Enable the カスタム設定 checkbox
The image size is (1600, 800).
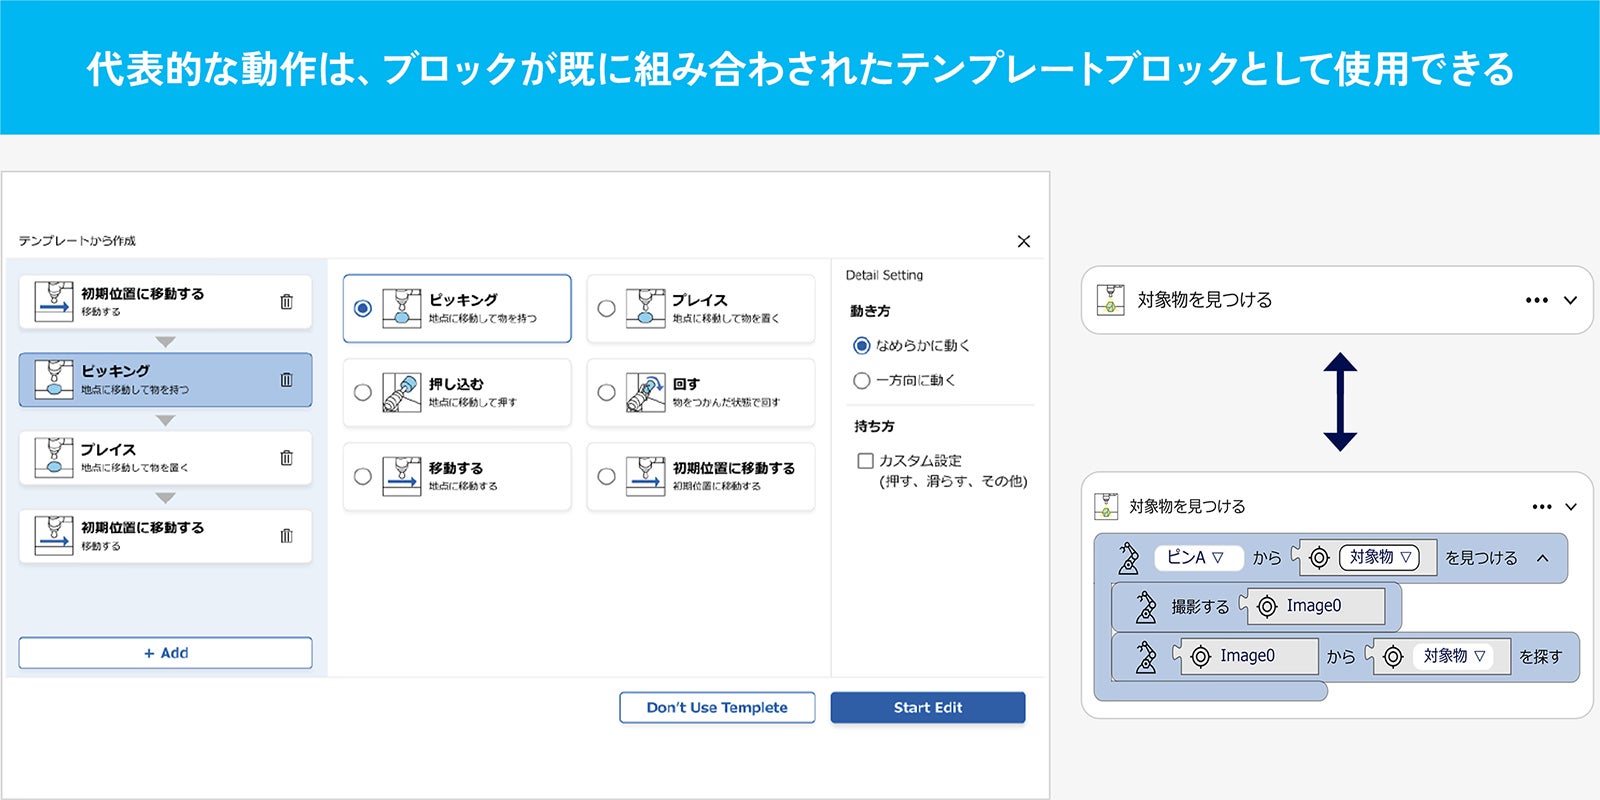click(866, 461)
